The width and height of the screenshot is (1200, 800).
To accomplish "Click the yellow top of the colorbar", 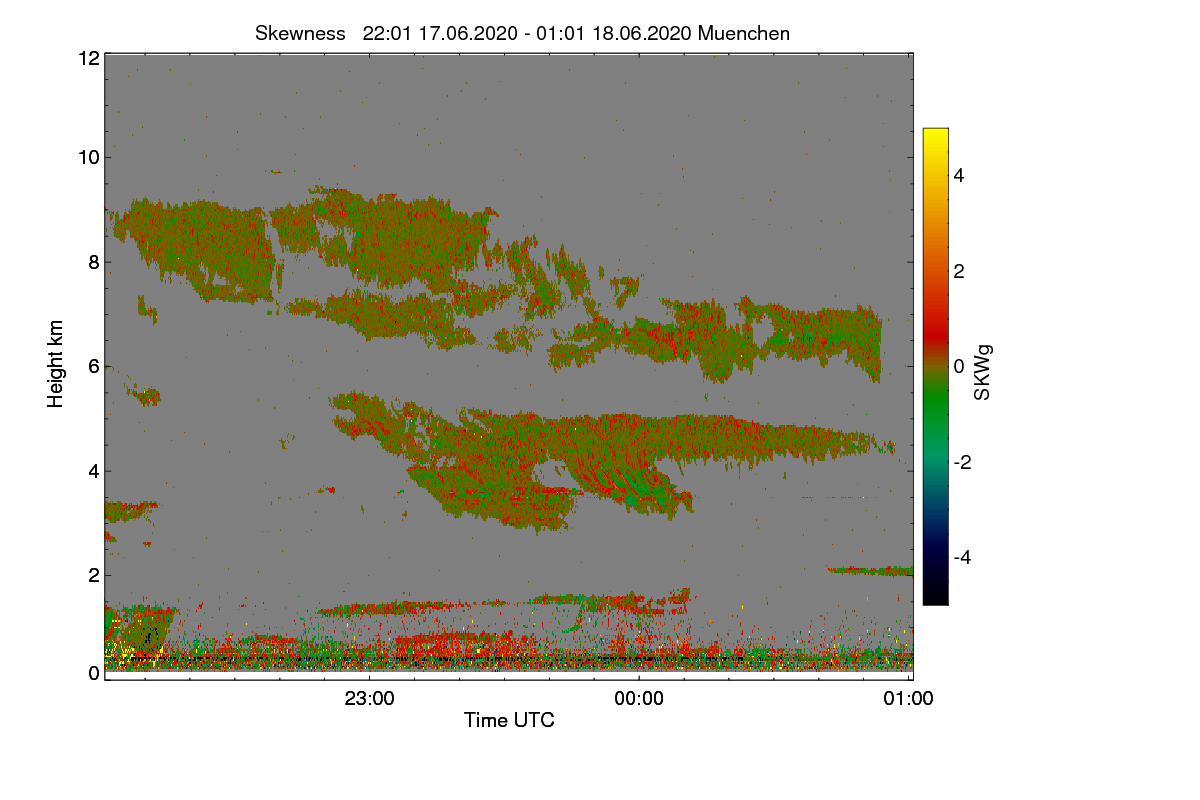I will coord(935,136).
